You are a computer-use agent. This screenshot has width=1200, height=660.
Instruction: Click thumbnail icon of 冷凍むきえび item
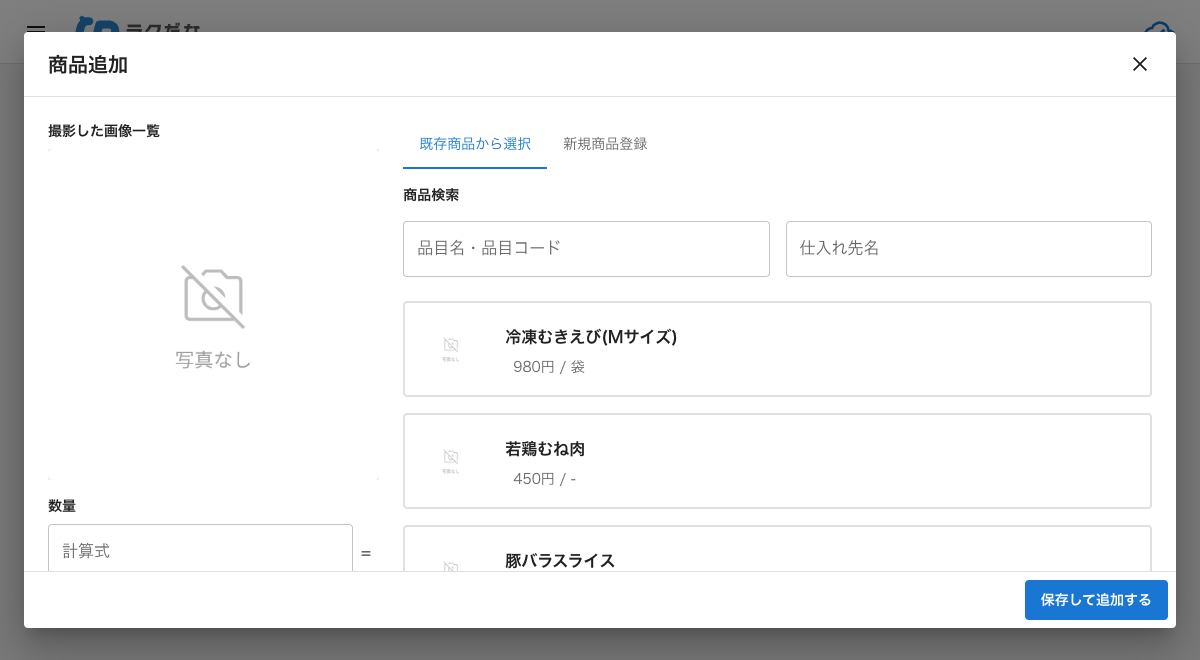tap(451, 349)
